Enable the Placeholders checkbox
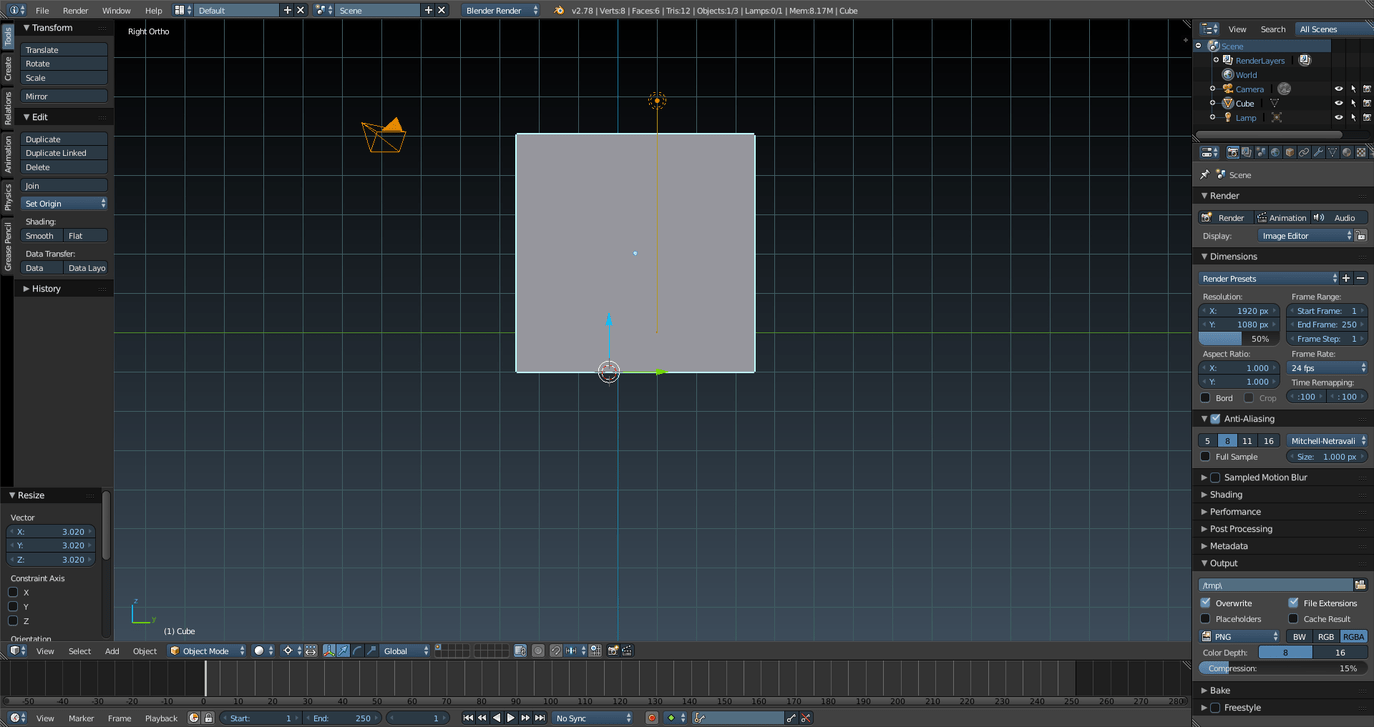1374x727 pixels. [1205, 619]
